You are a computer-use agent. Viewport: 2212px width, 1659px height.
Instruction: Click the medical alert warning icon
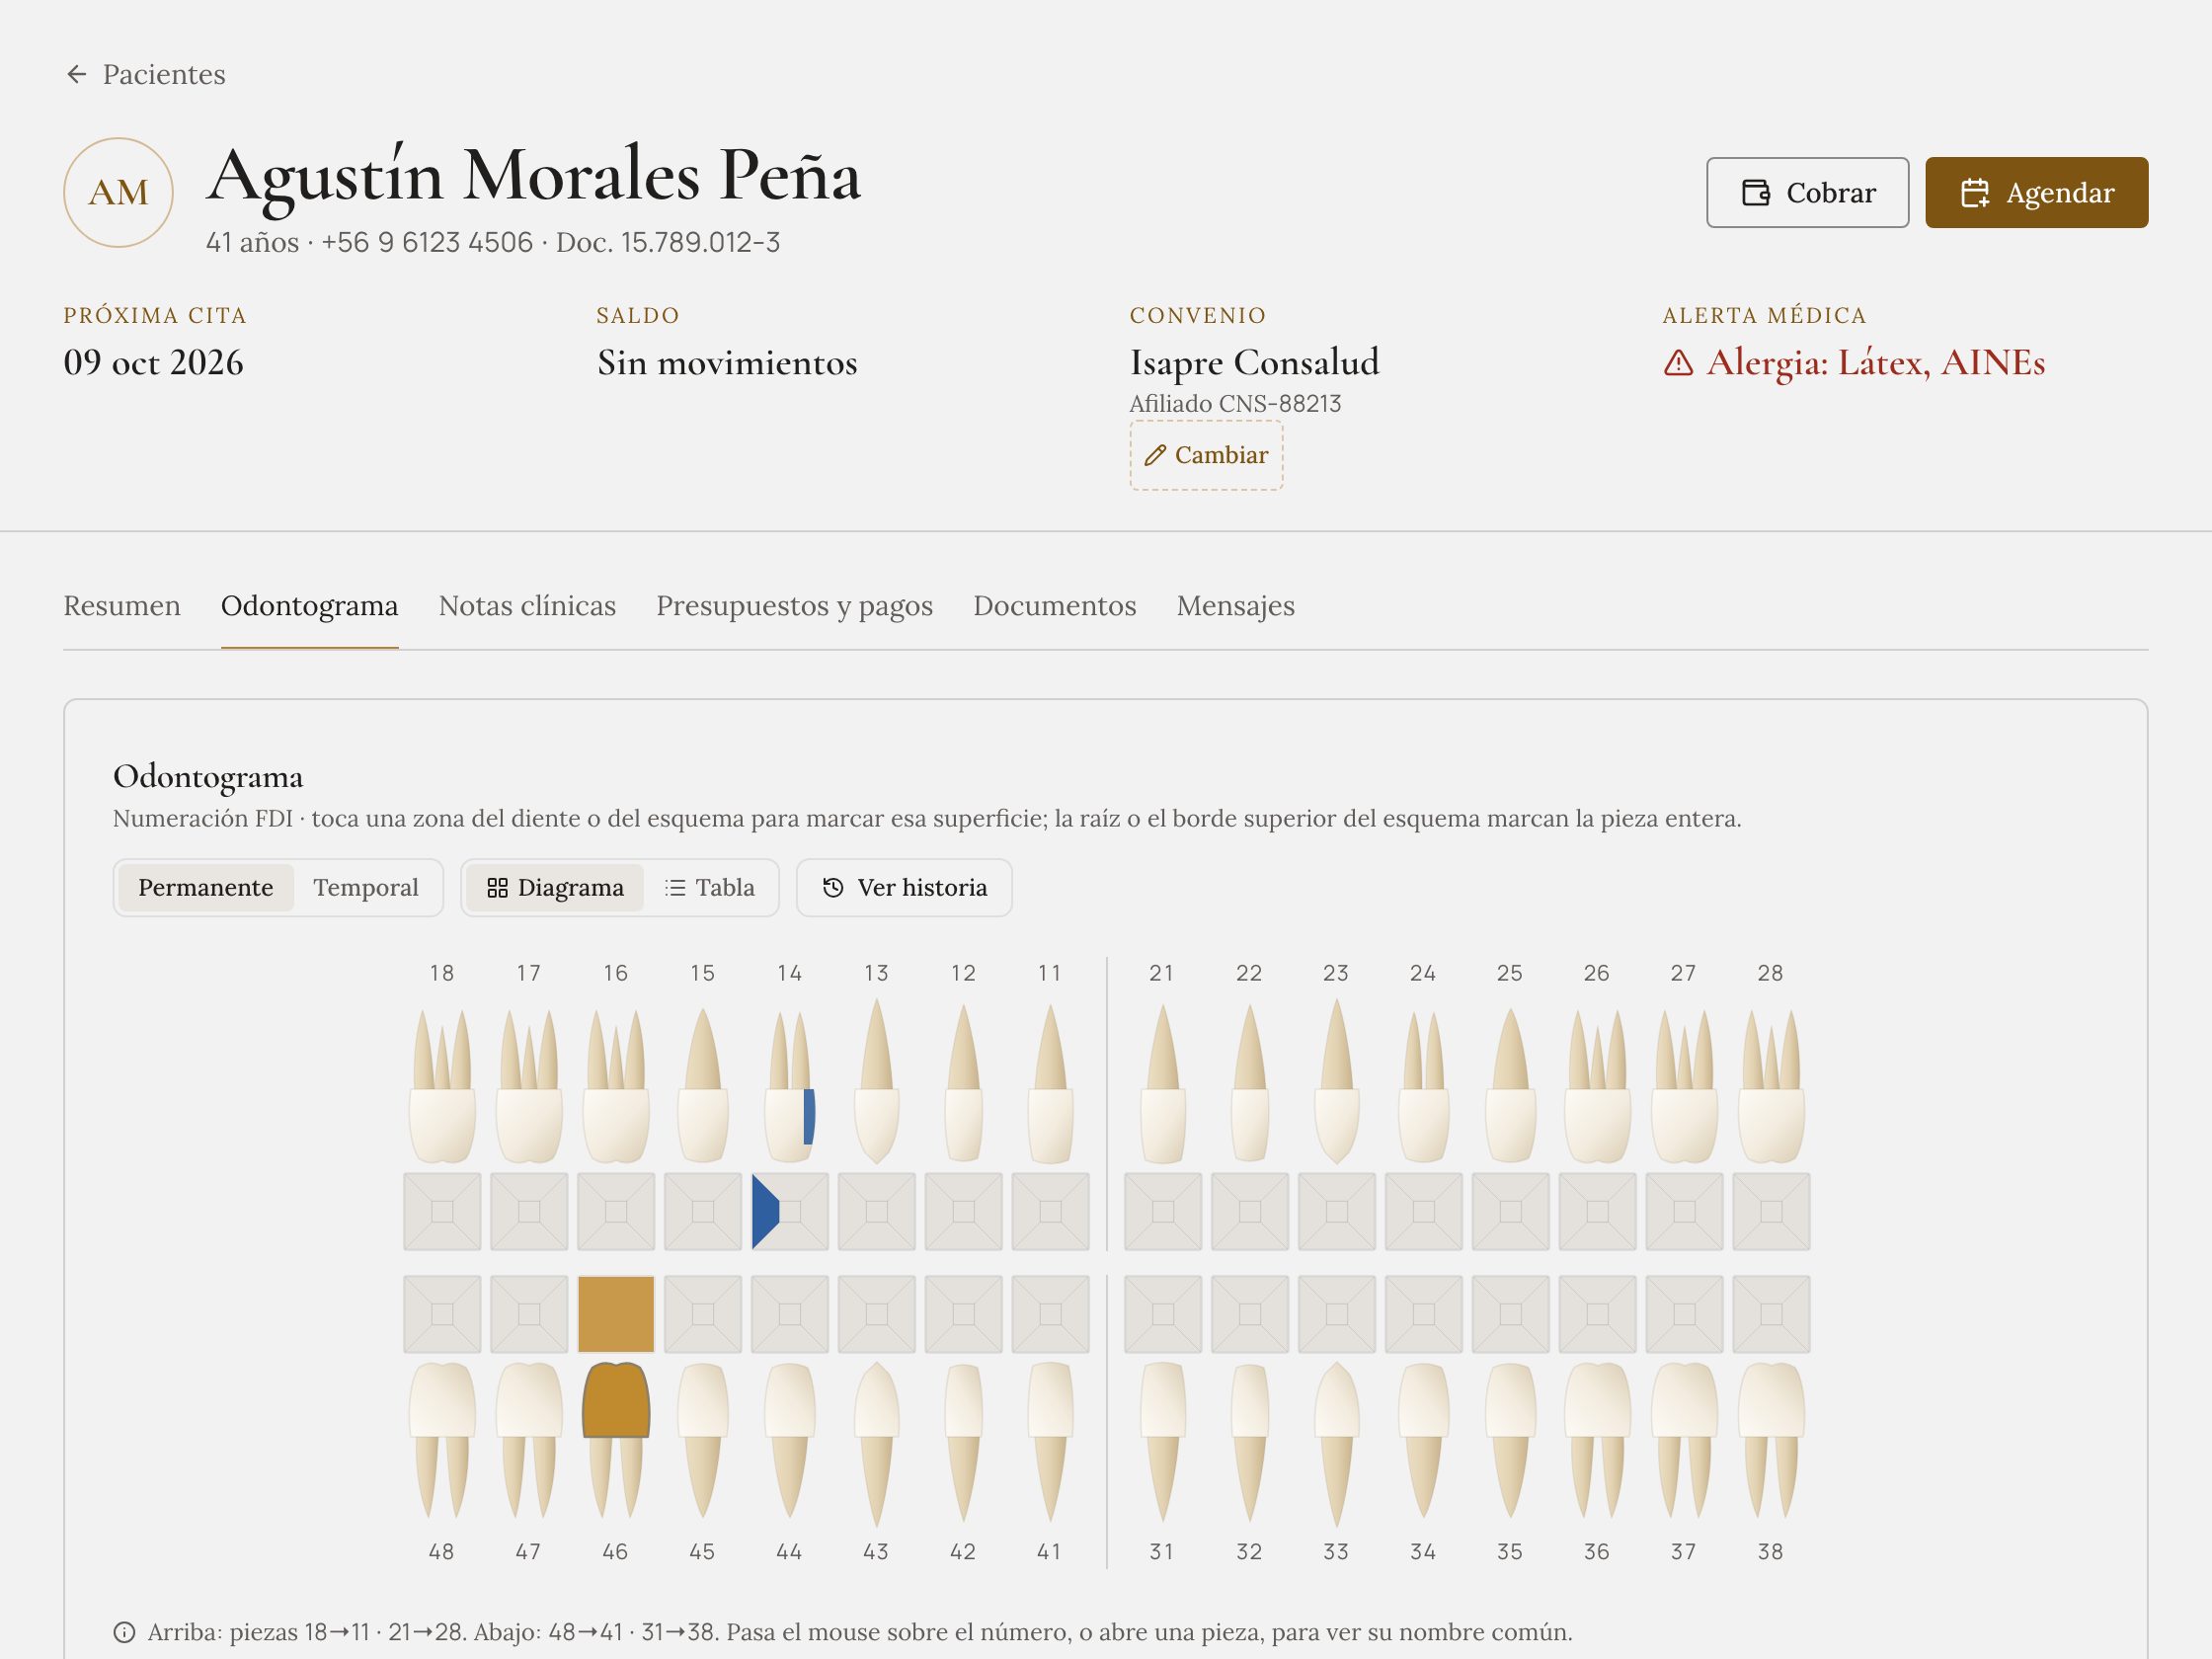[x=1678, y=363]
